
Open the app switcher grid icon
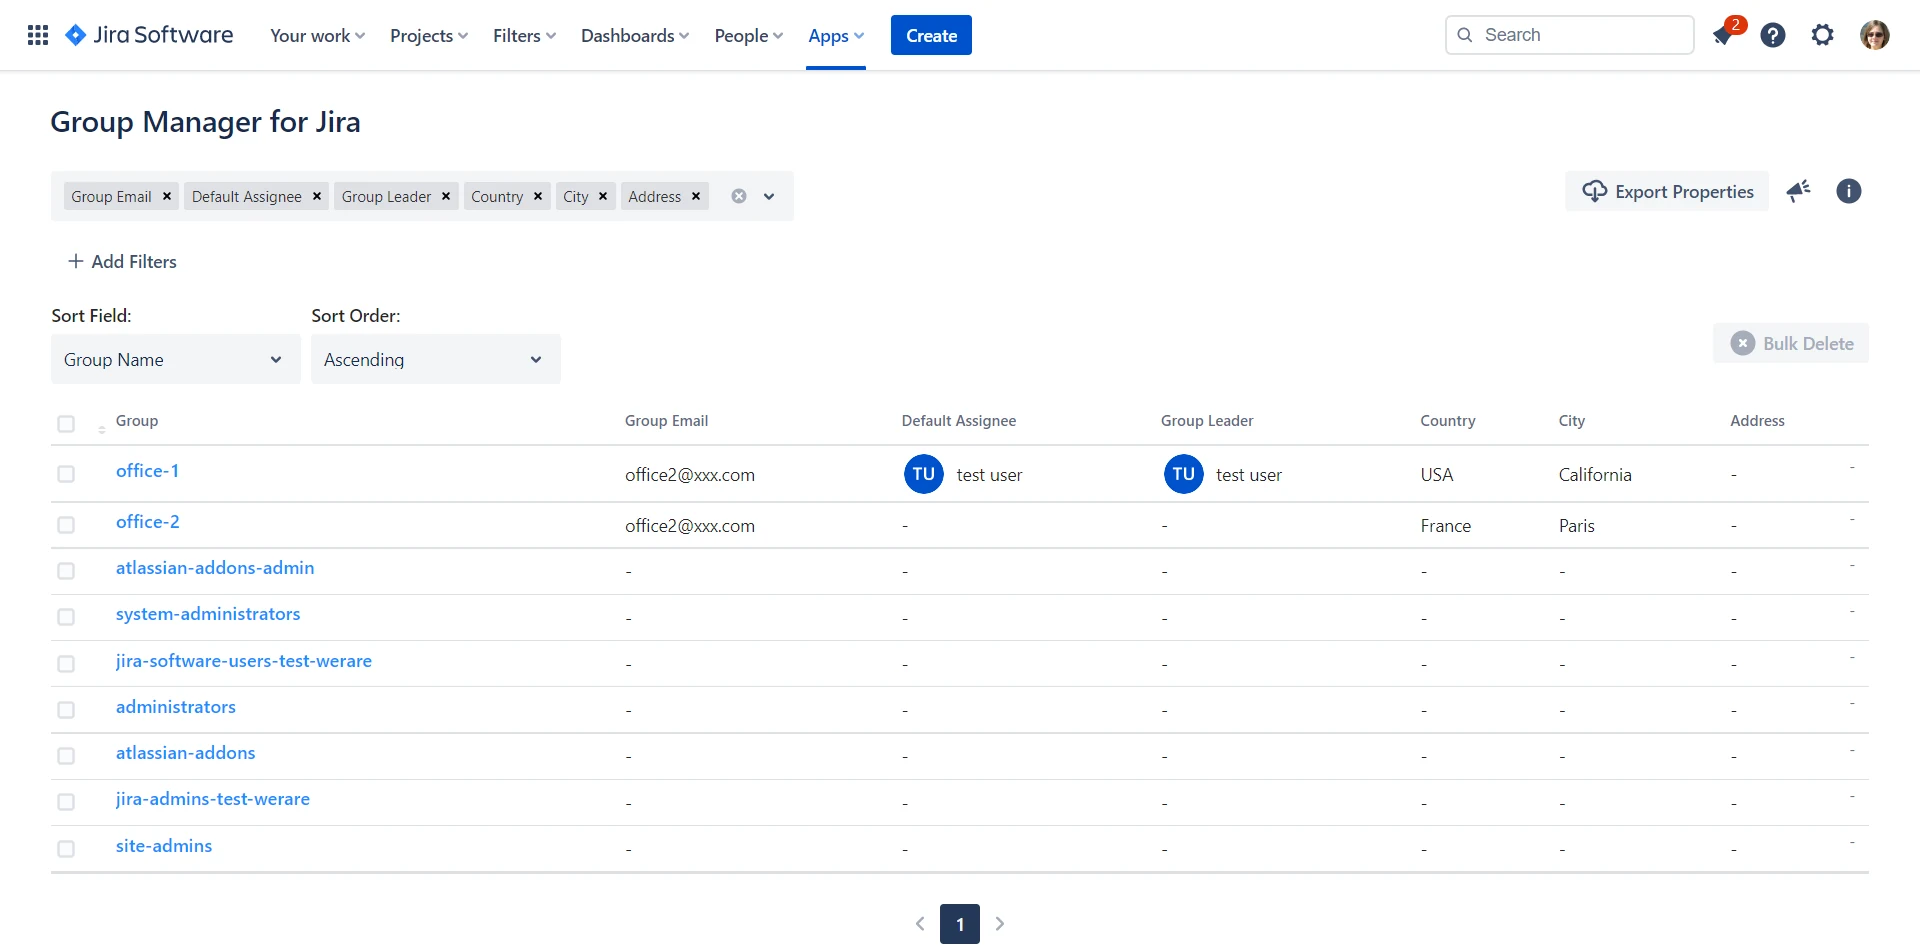[38, 35]
